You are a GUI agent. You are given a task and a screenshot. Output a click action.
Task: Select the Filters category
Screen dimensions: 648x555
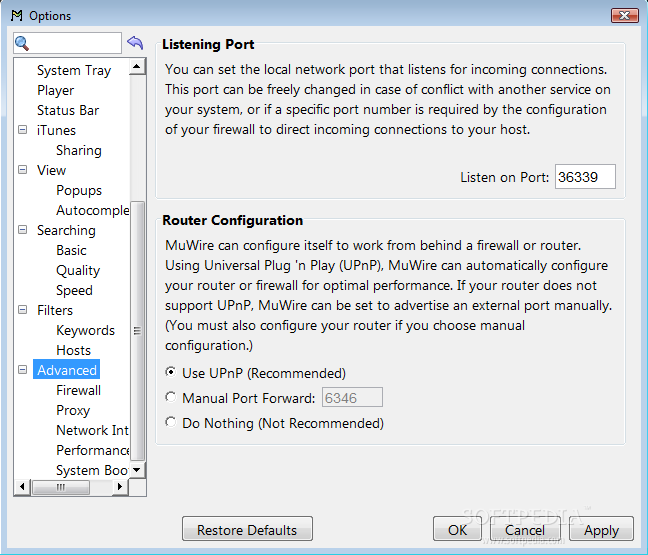(x=55, y=310)
